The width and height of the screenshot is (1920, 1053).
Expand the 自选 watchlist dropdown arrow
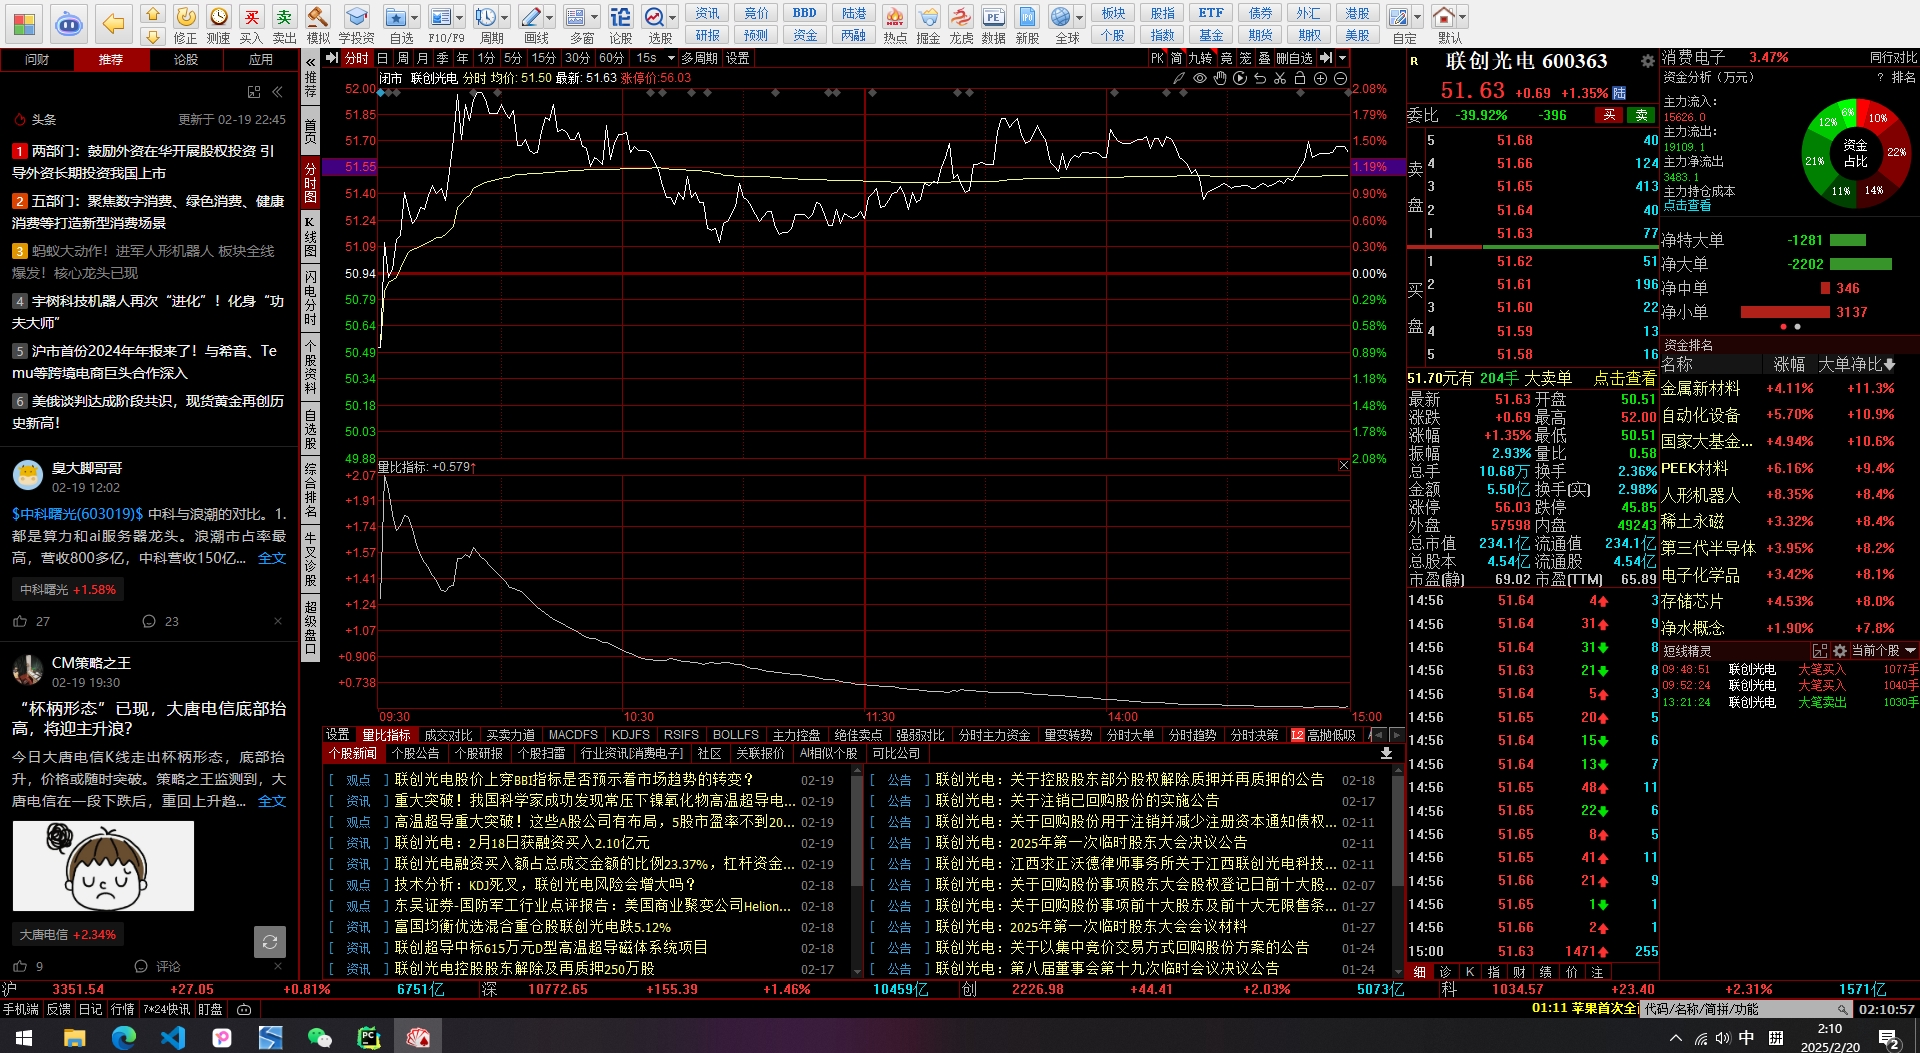[x=413, y=17]
